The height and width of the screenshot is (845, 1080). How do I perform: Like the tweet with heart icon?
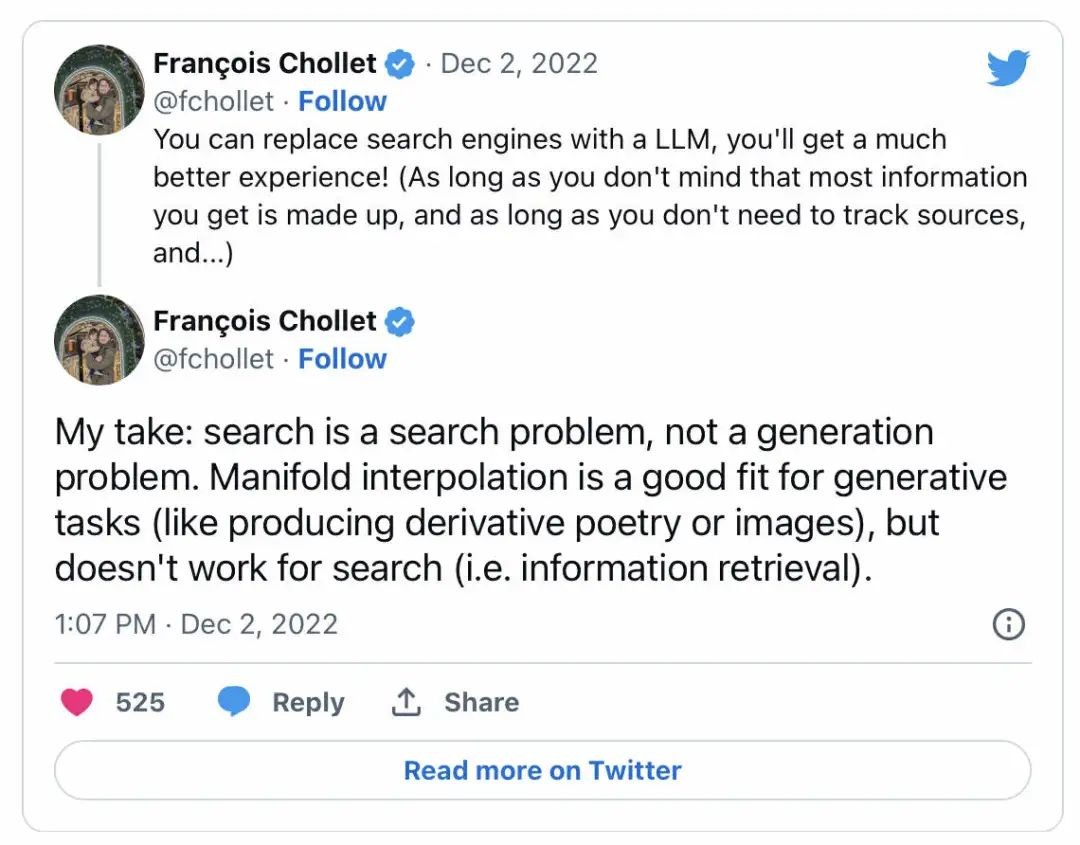[77, 702]
